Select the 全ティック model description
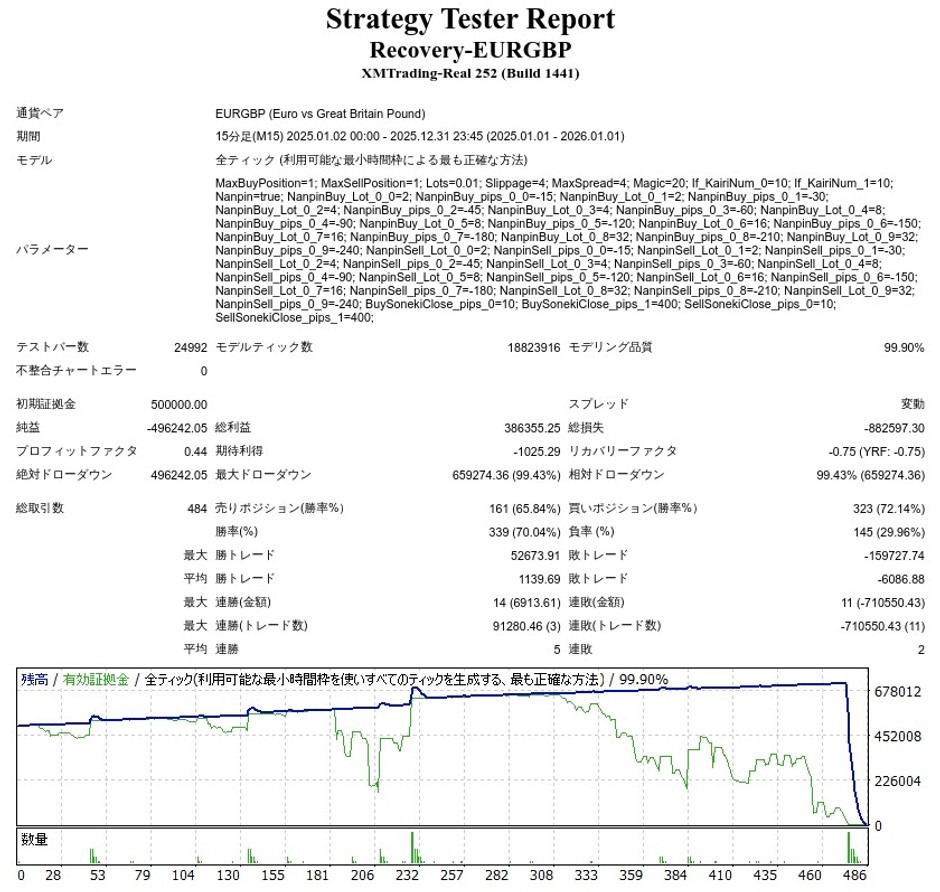The image size is (940, 892). click(x=371, y=160)
